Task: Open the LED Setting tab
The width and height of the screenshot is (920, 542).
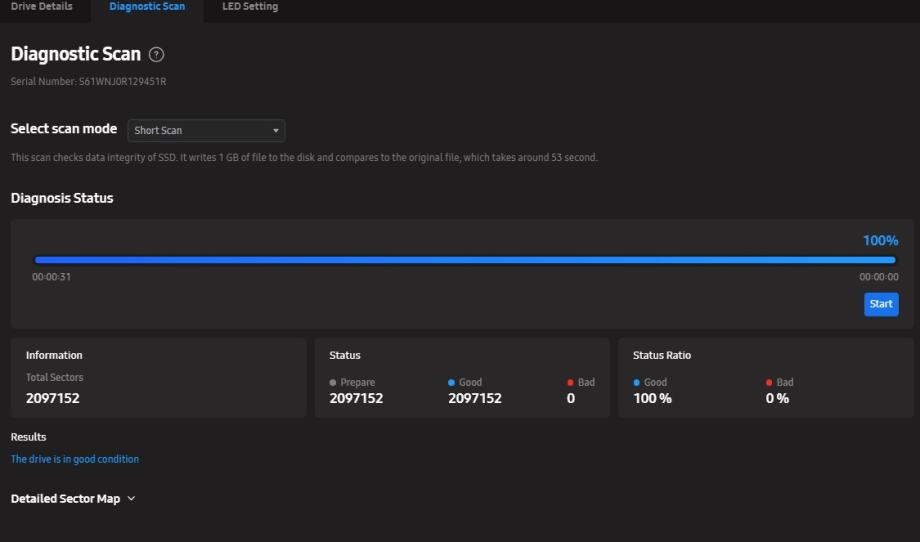Action: (x=250, y=7)
